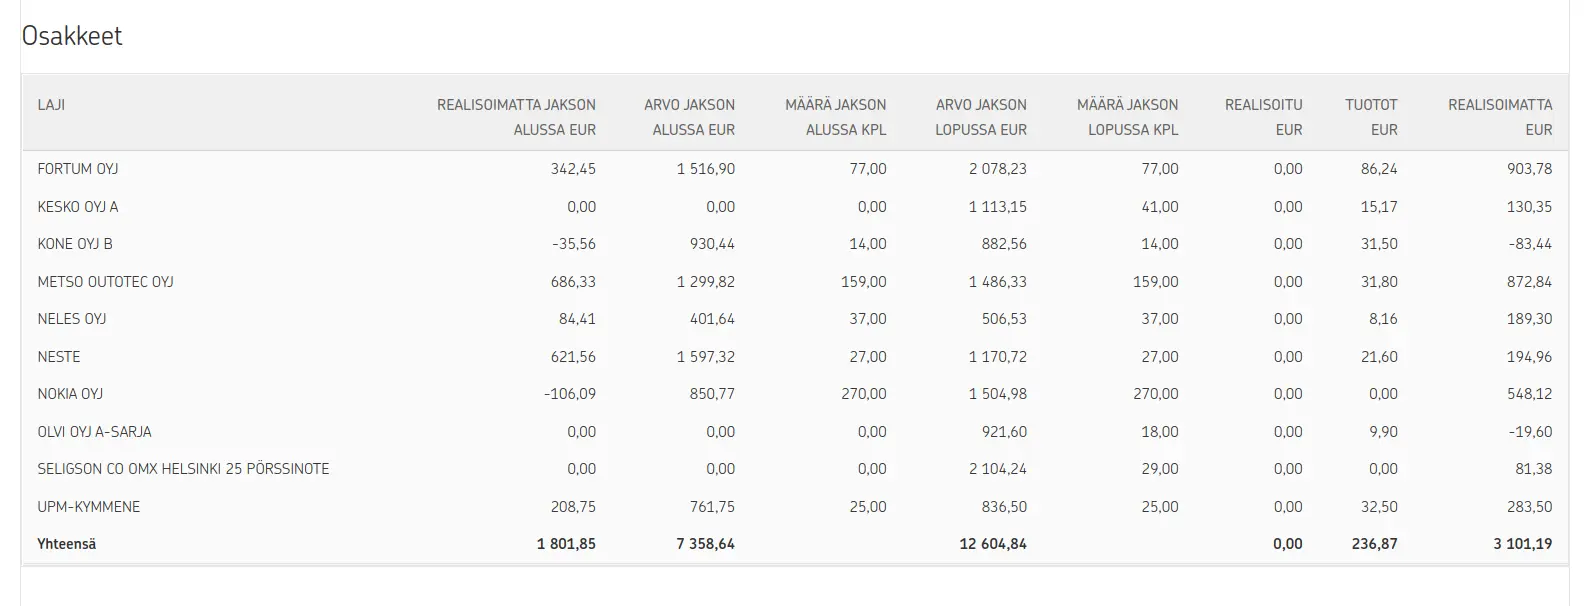The width and height of the screenshot is (1589, 606).
Task: Select the FORTUM OYJ row name
Action: 78,169
